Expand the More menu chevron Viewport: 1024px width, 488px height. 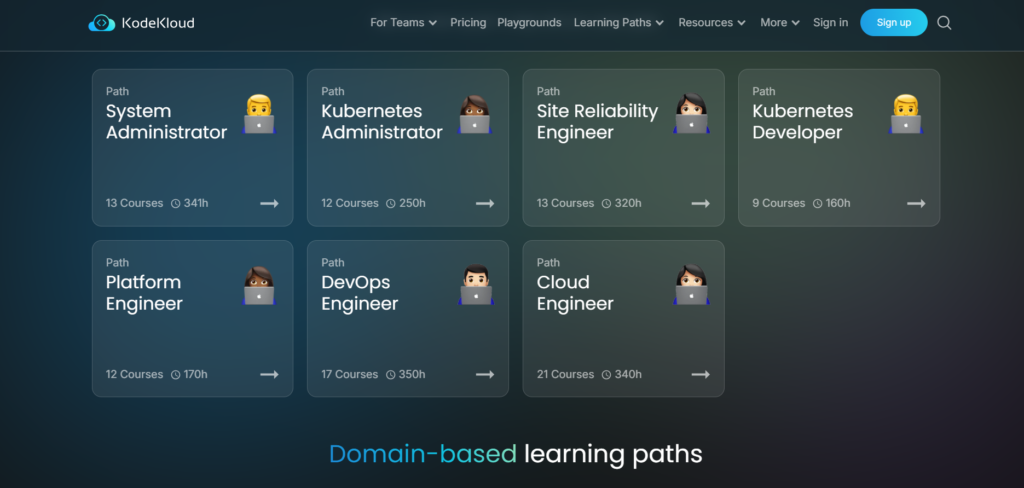795,23
